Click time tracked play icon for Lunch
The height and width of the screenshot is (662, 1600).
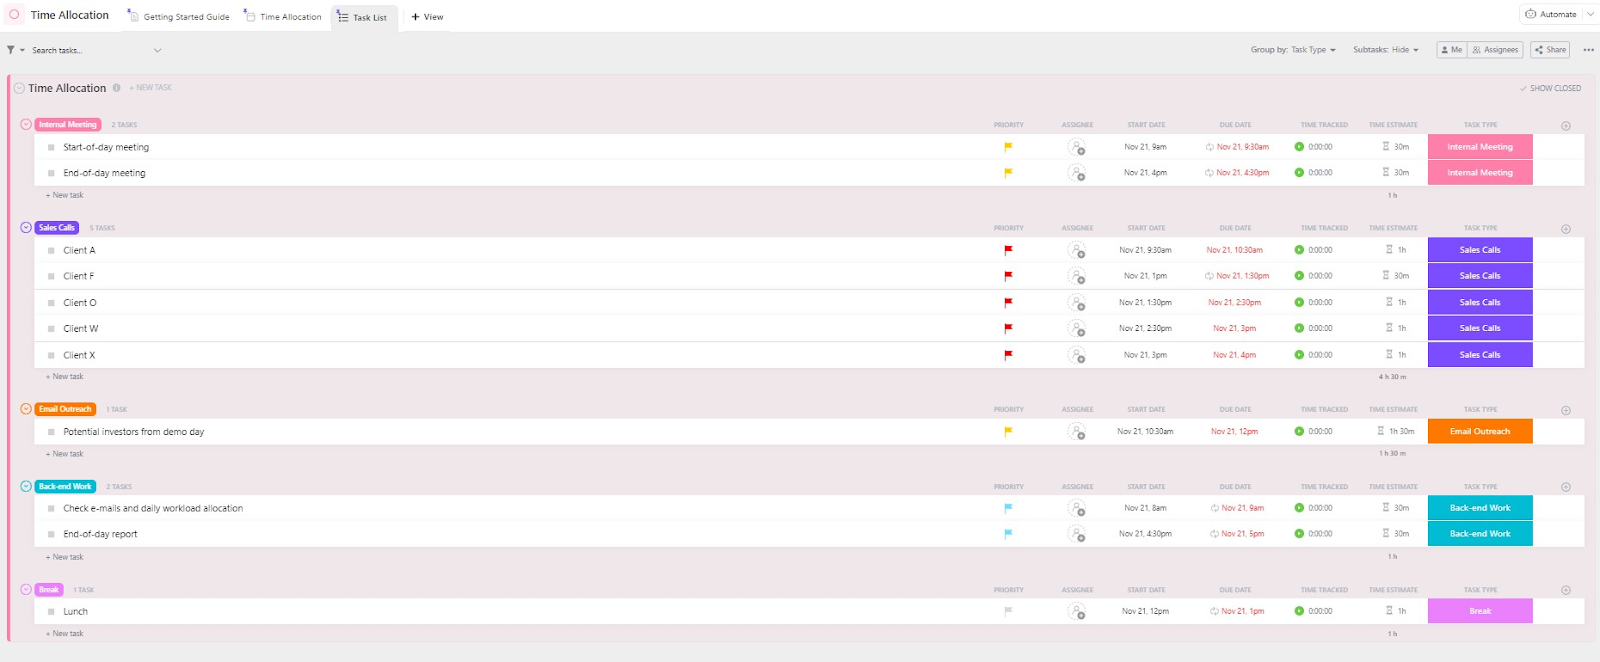pos(1299,611)
